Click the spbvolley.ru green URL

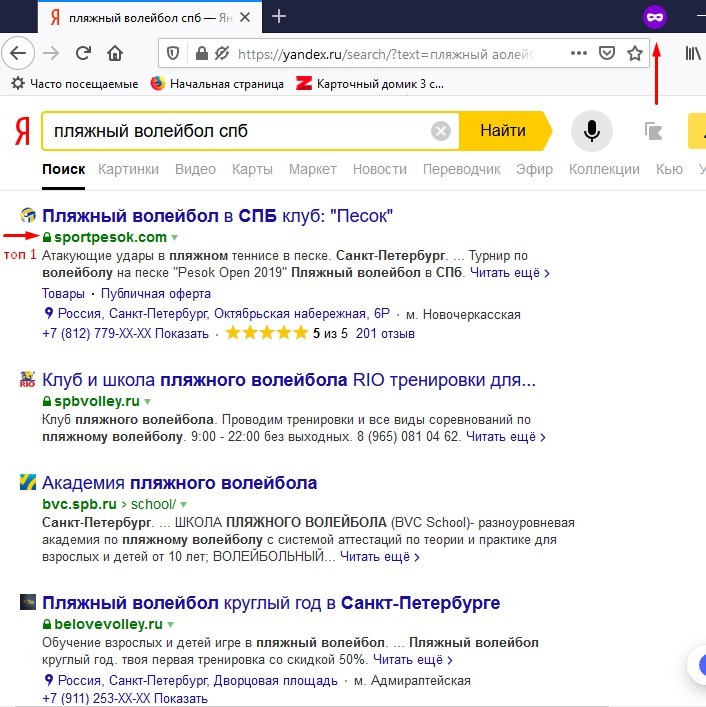(97, 401)
